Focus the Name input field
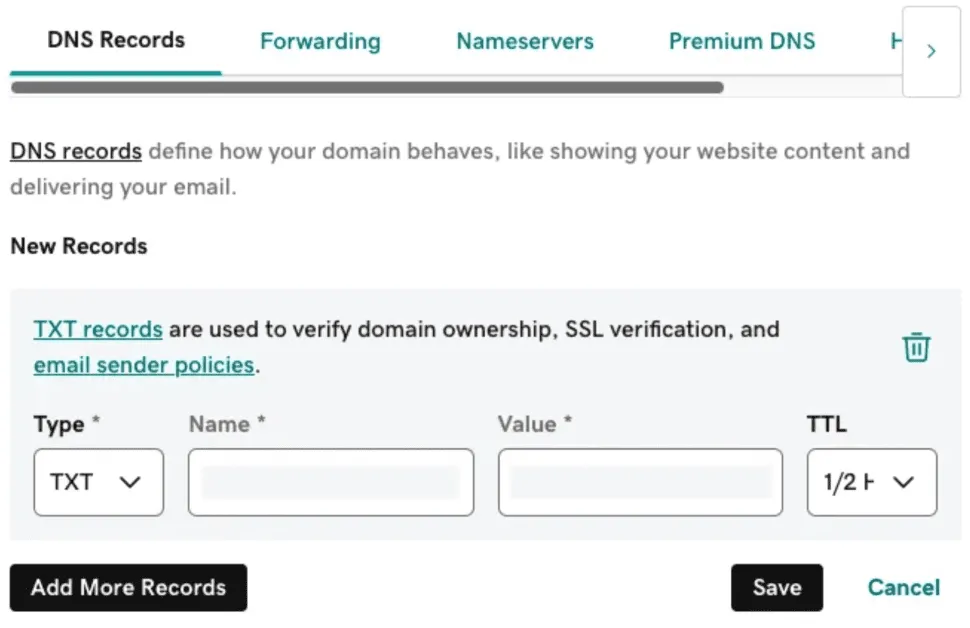 pos(330,482)
